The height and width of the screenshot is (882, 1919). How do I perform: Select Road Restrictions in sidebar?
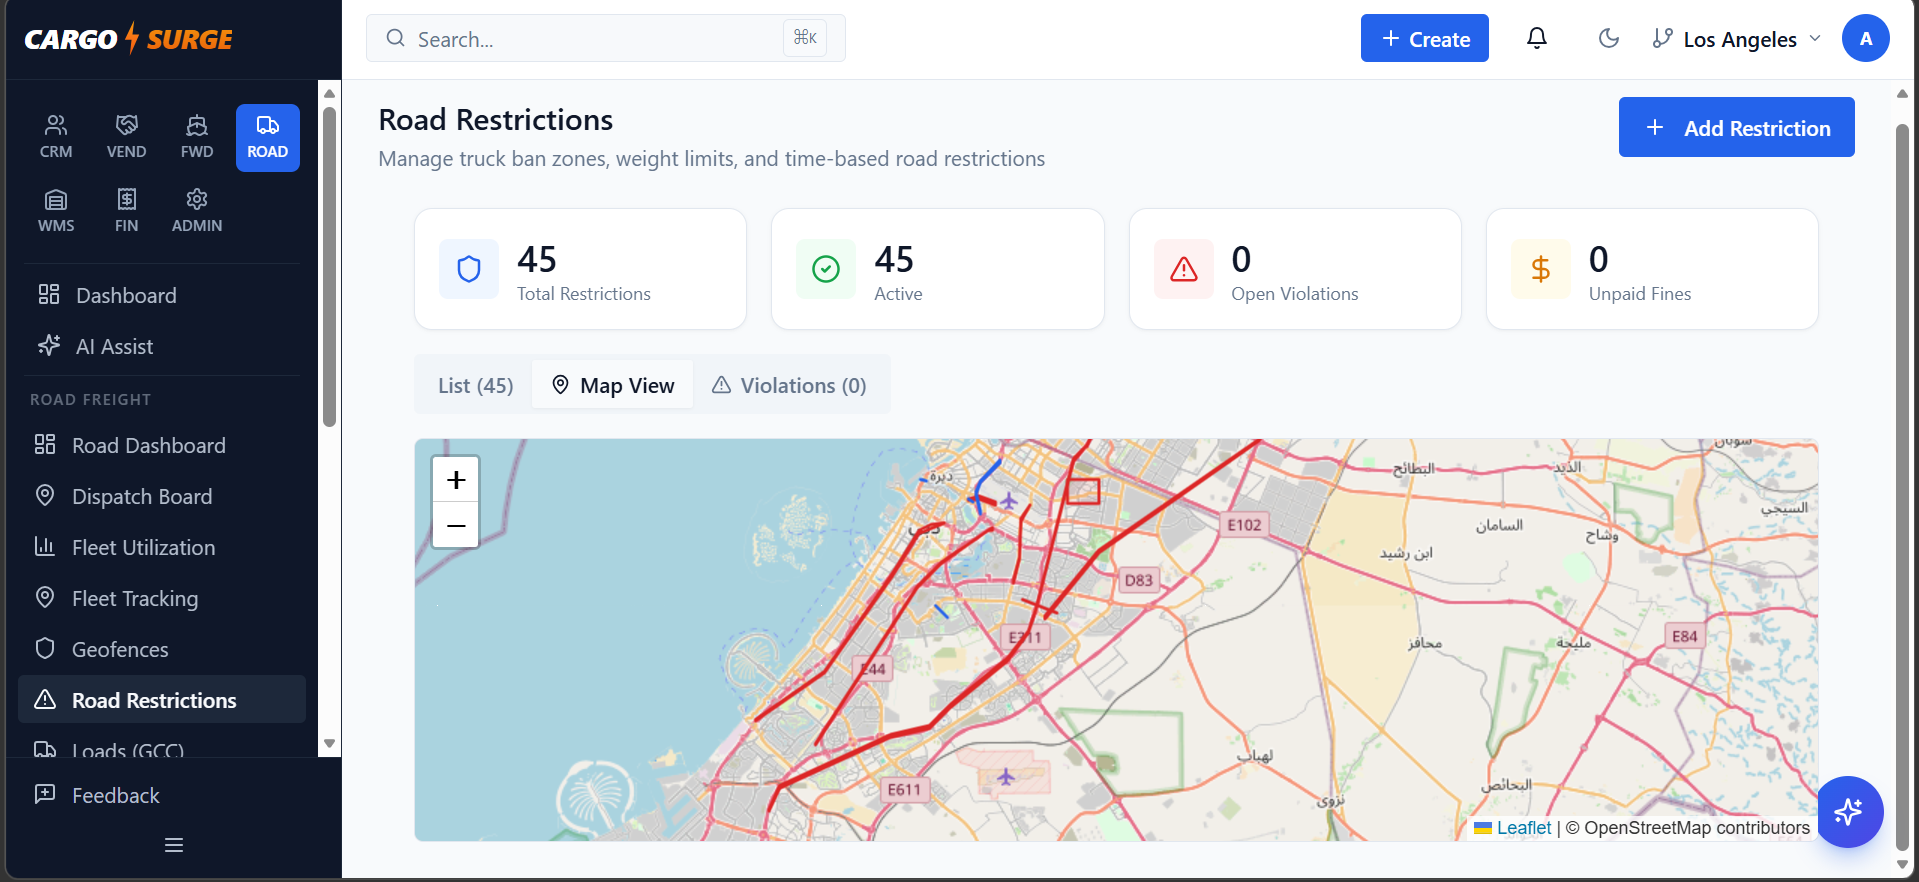162,700
